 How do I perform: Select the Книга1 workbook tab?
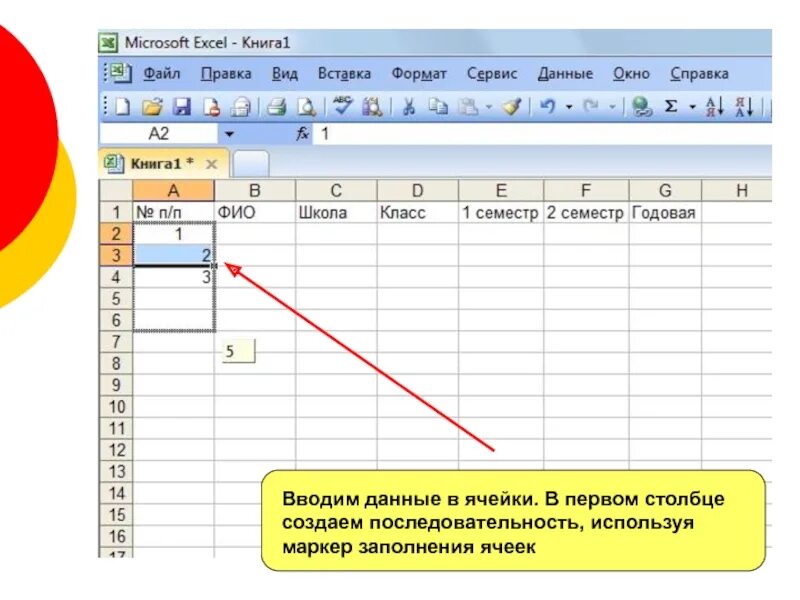(162, 164)
